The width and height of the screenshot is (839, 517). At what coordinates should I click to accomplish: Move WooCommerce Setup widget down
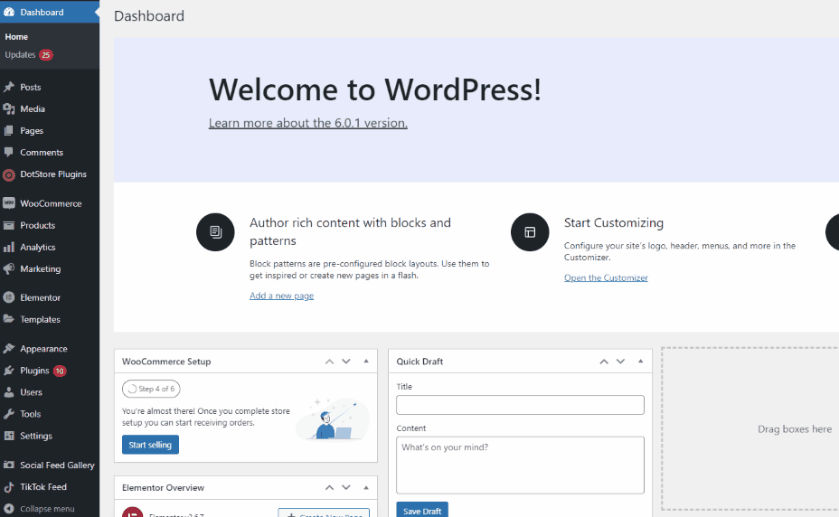click(346, 361)
